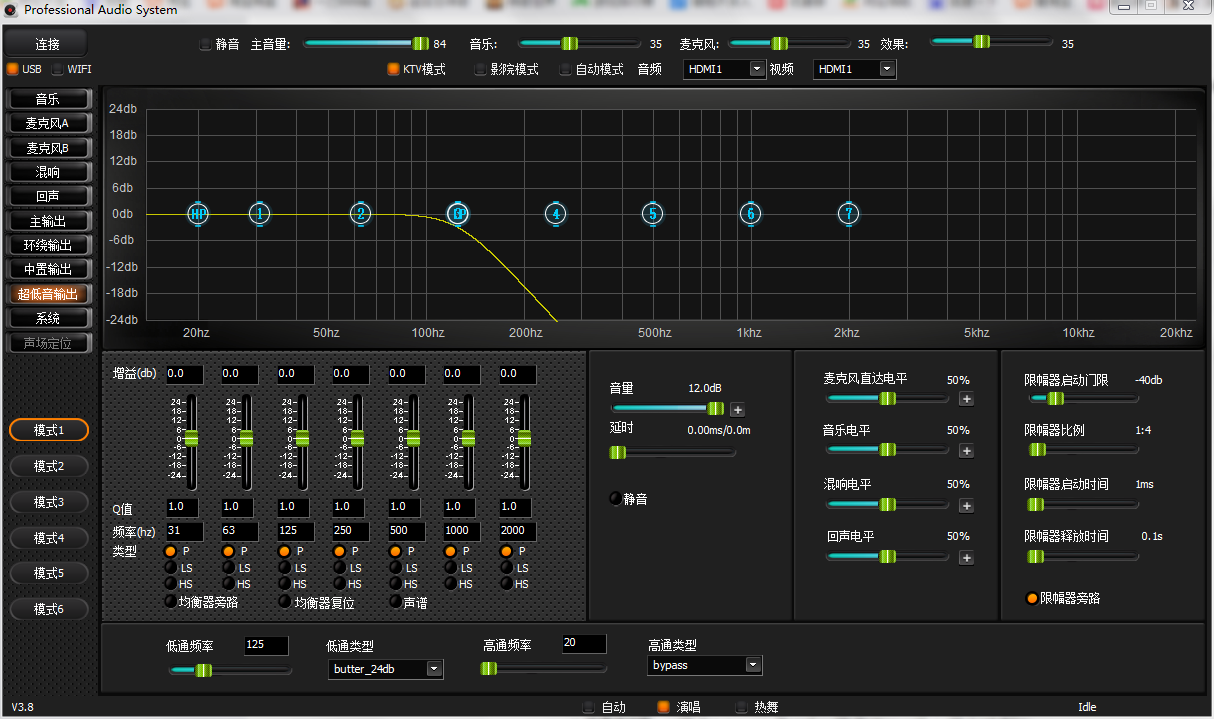Open the 音乐 section in the sidebar
Viewport: 1214px width, 719px height.
click(x=48, y=99)
